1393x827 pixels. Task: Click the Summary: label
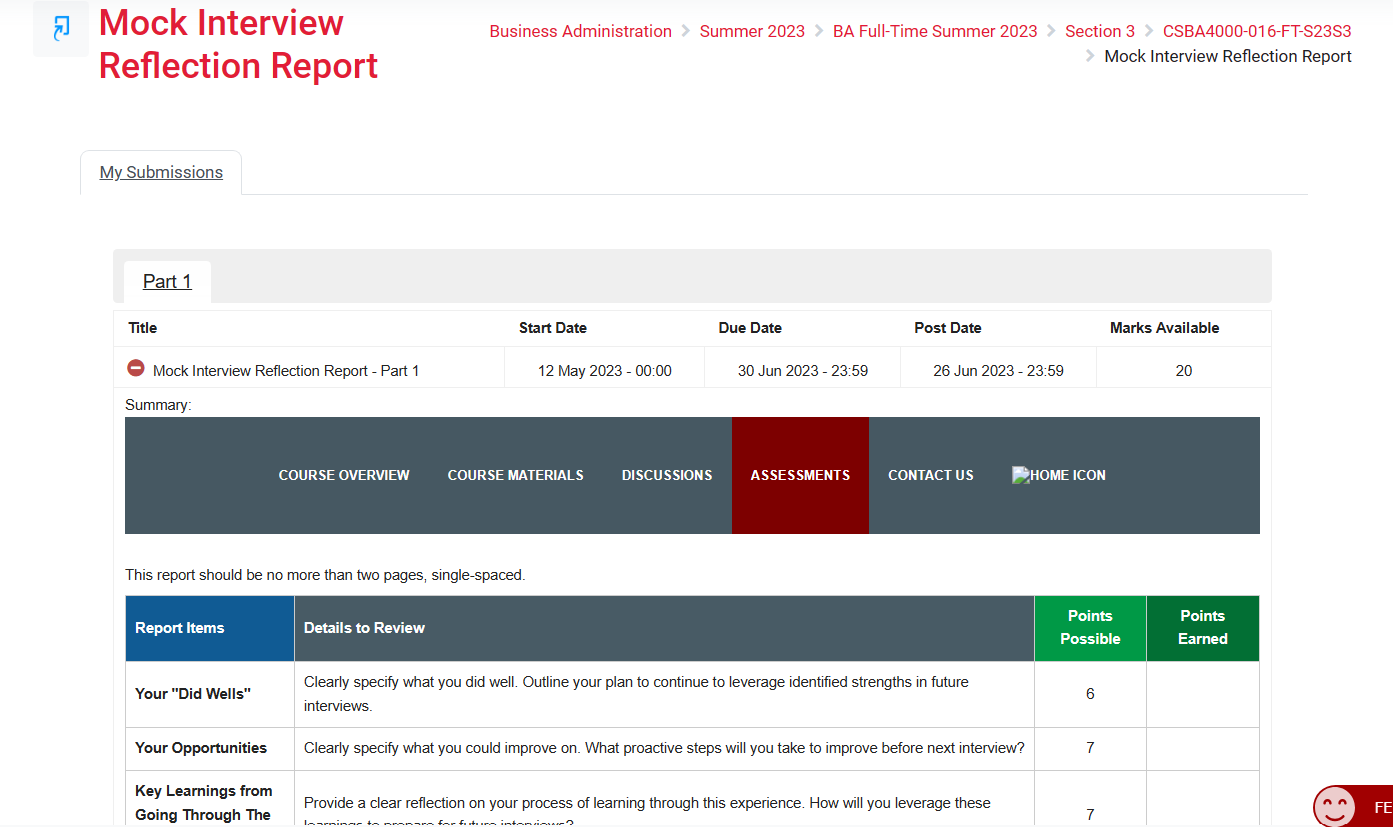[x=158, y=405]
